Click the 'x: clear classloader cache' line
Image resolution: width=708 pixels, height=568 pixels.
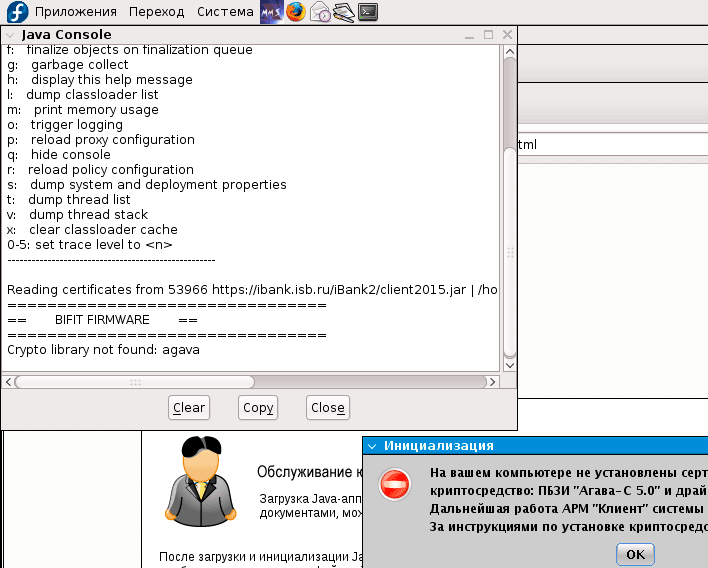92,230
